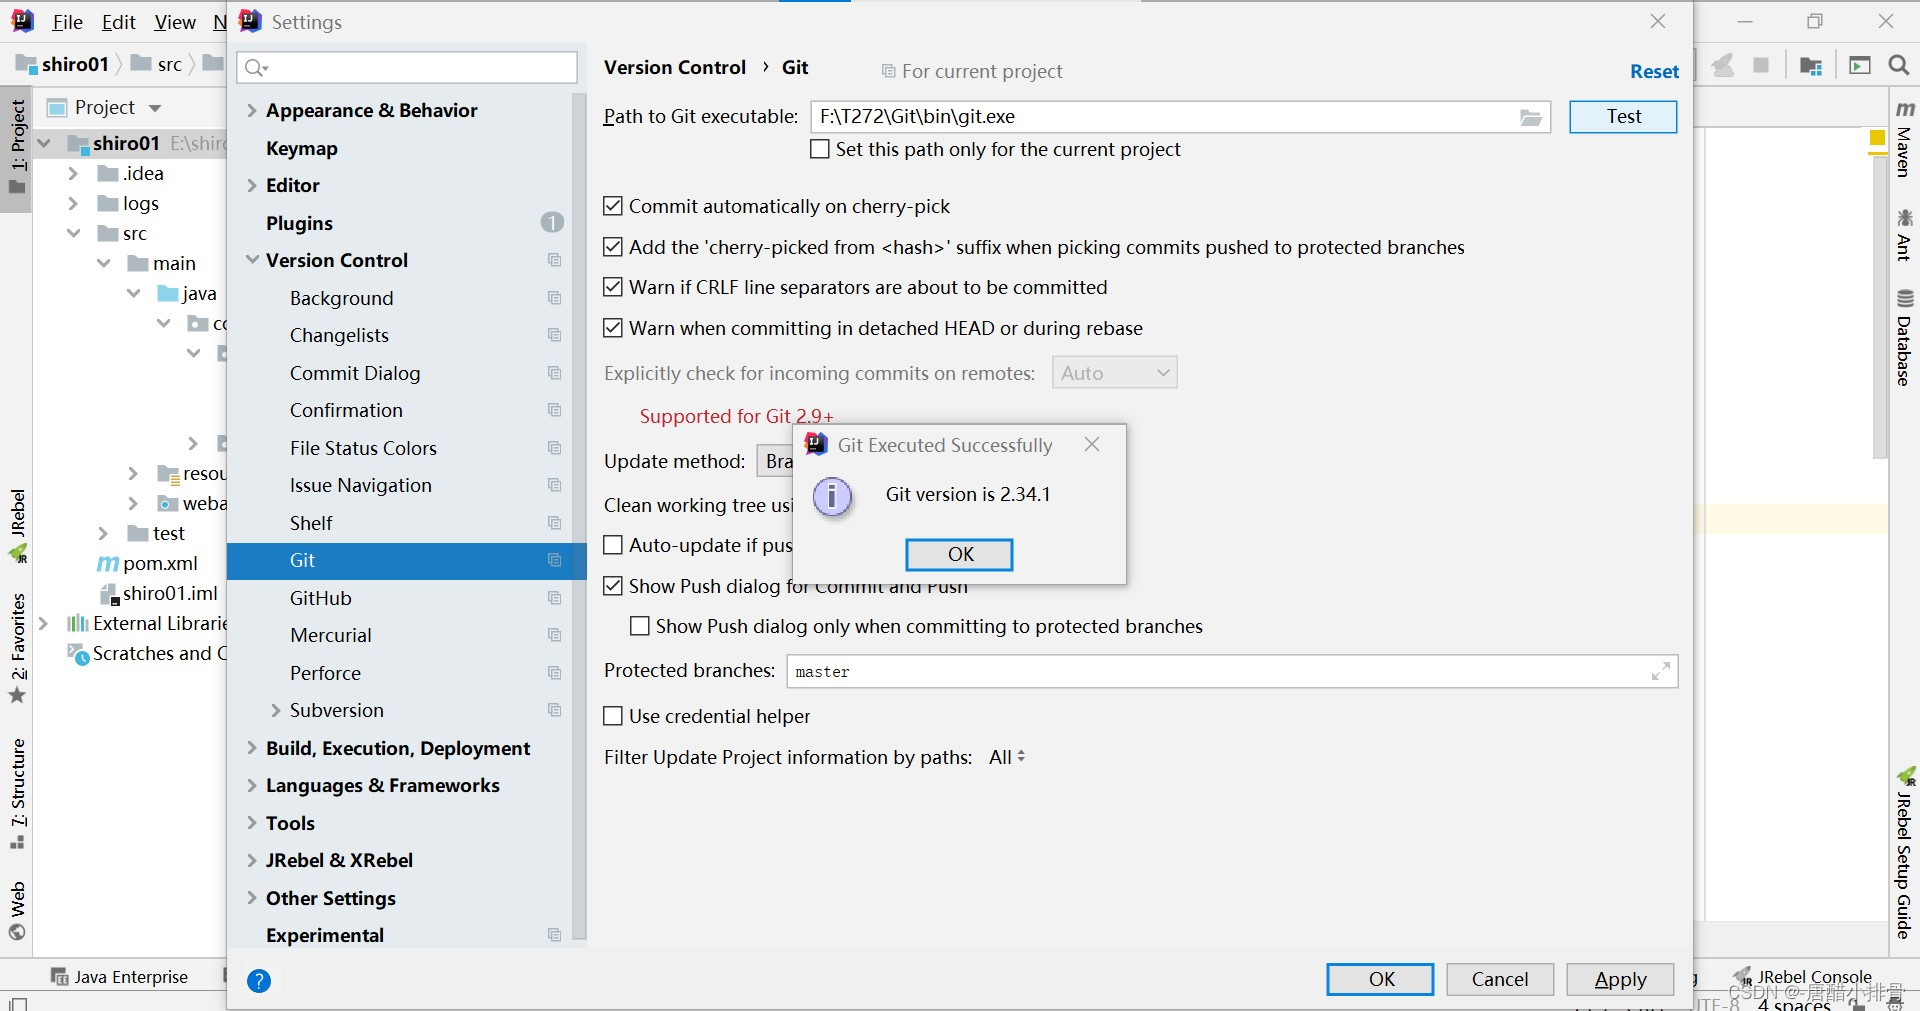Open the Structure tool window
Screen dimensions: 1920x1011
(x=17, y=794)
